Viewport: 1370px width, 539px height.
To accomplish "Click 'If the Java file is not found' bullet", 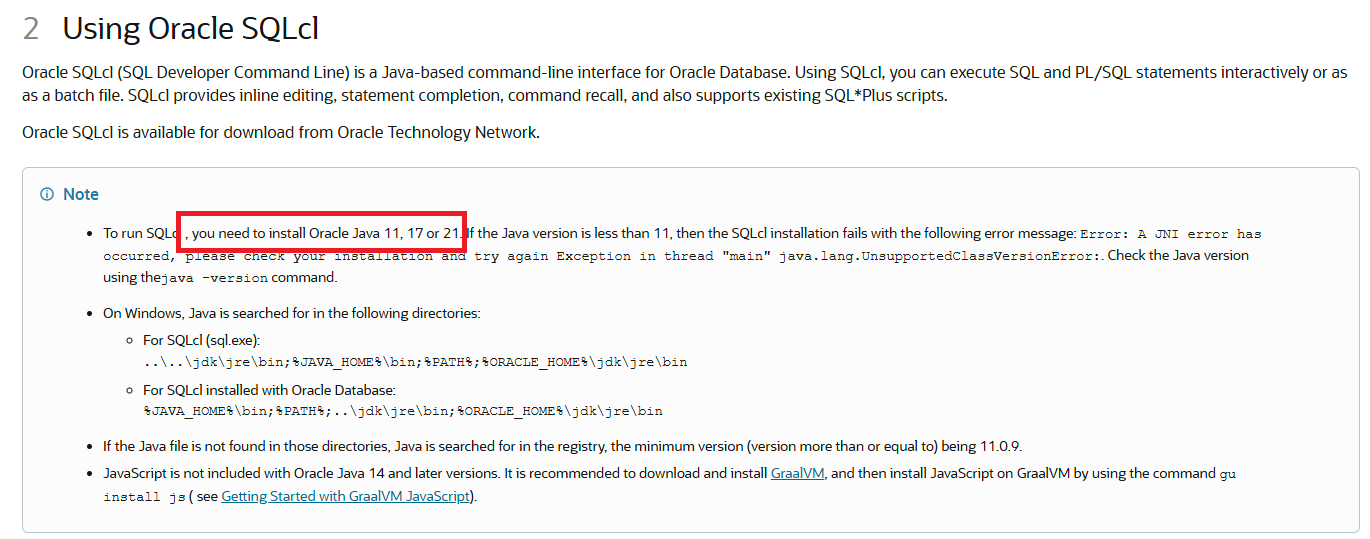I will pos(563,446).
